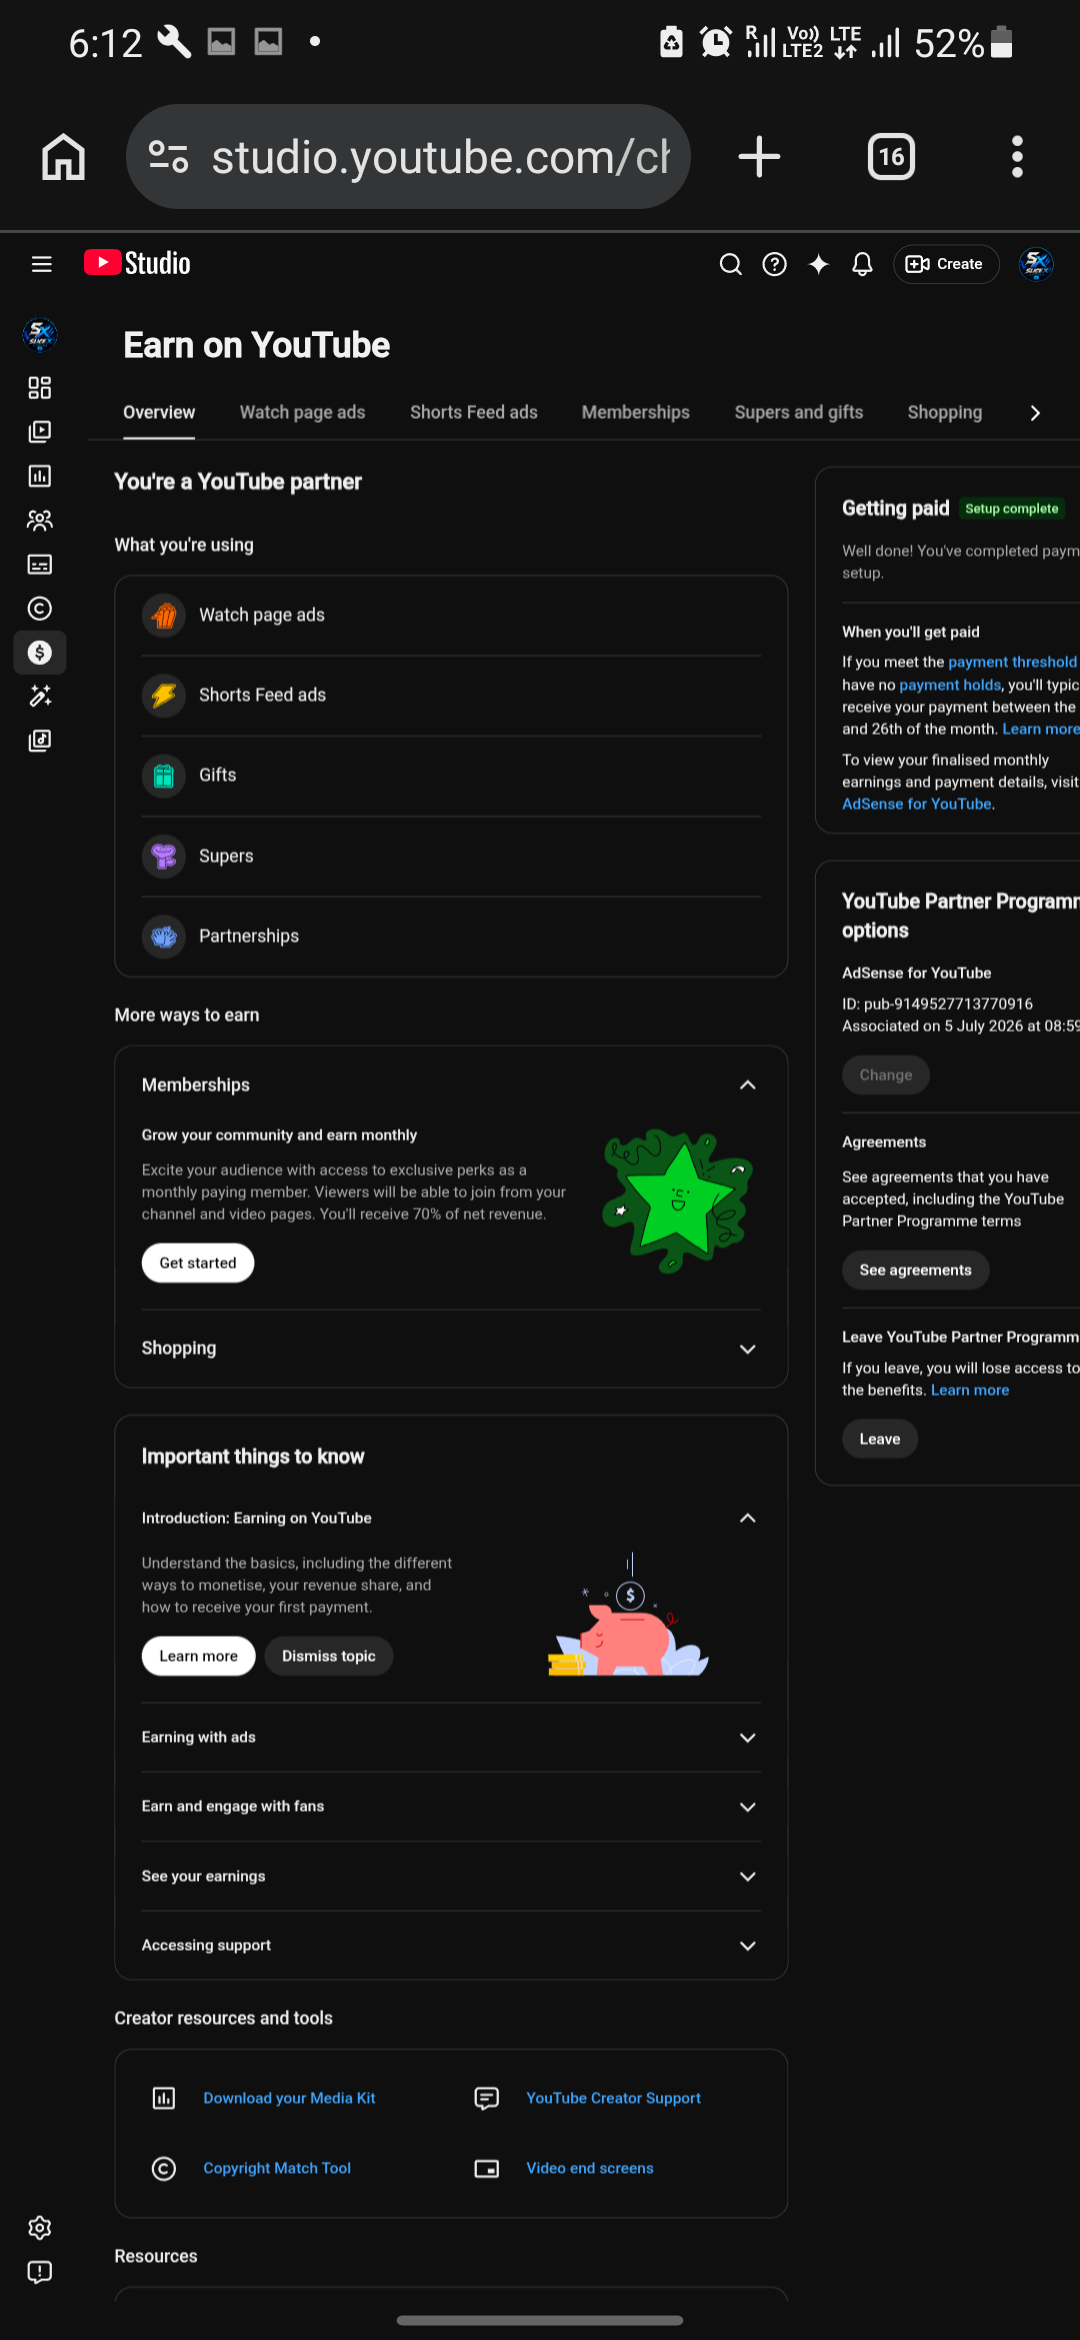Open the notifications bell
The height and width of the screenshot is (2340, 1080).
pos(862,264)
